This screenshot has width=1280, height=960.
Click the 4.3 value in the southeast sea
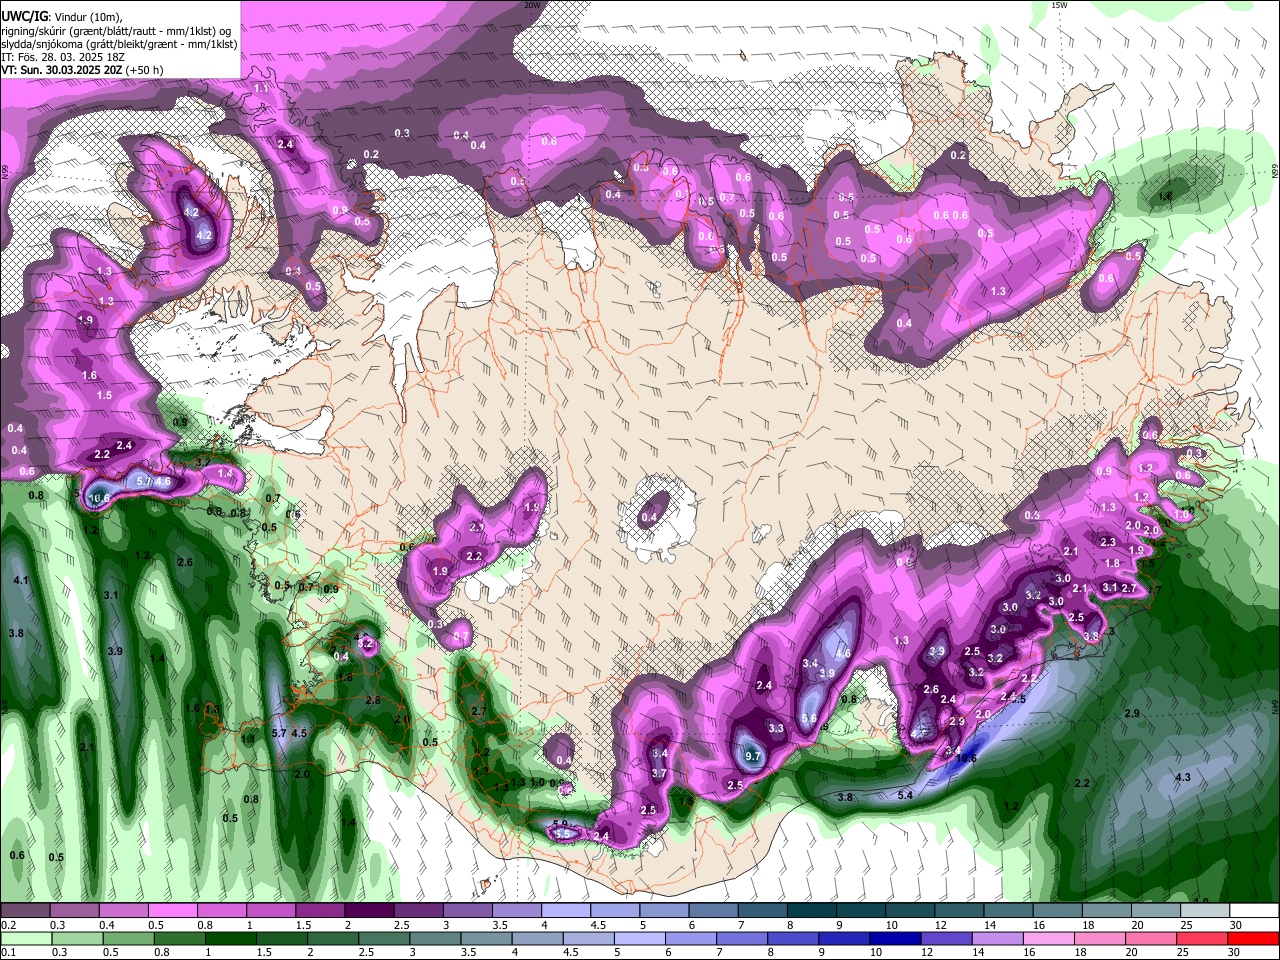tap(1182, 777)
